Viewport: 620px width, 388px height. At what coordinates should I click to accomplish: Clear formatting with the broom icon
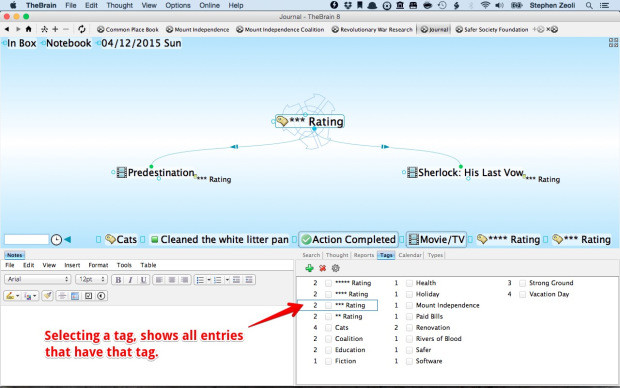48,296
